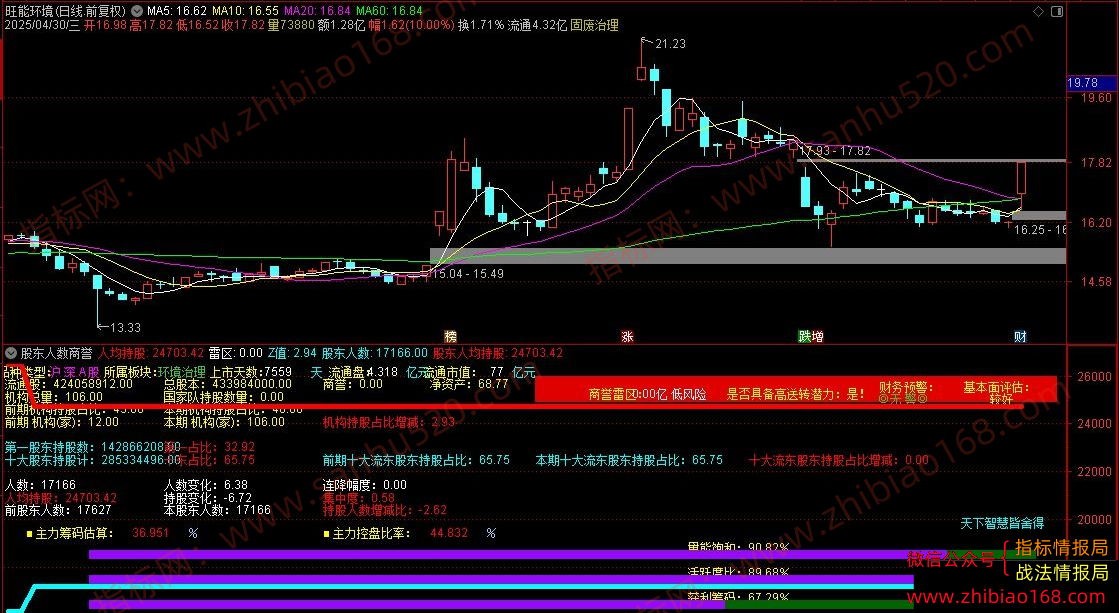Toggle the side panel icon in chart corner
Image resolution: width=1119 pixels, height=613 pixels.
point(1057,11)
